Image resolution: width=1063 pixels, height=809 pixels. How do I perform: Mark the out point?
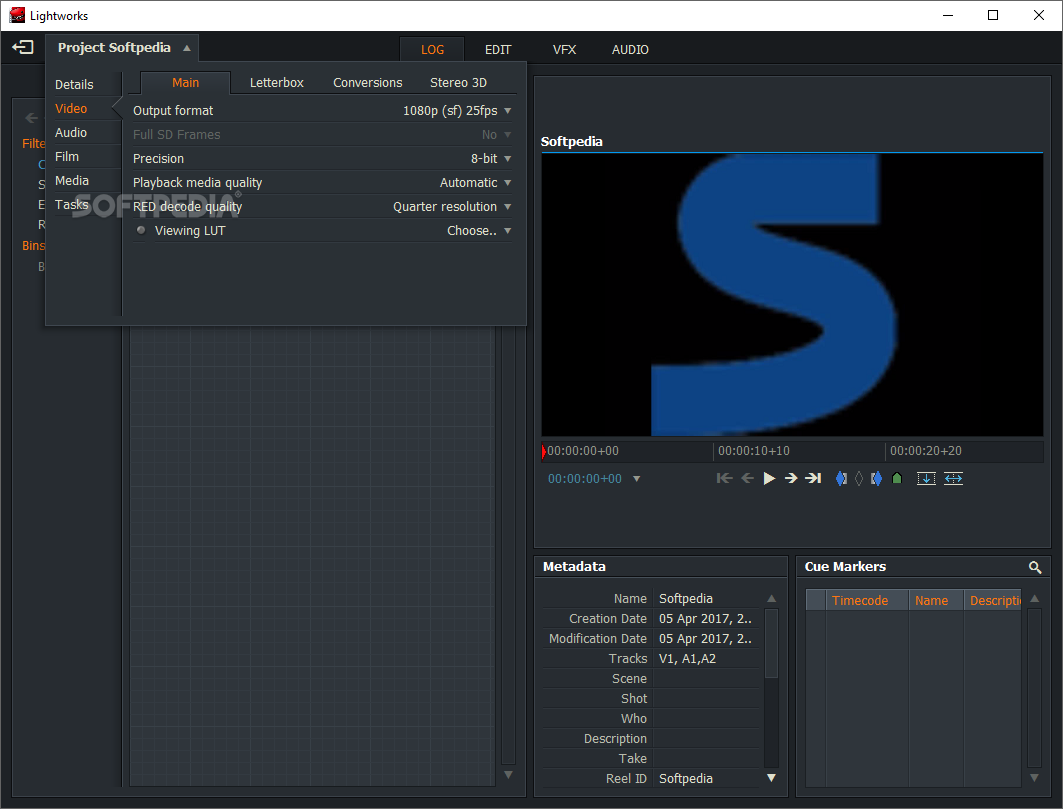(876, 478)
